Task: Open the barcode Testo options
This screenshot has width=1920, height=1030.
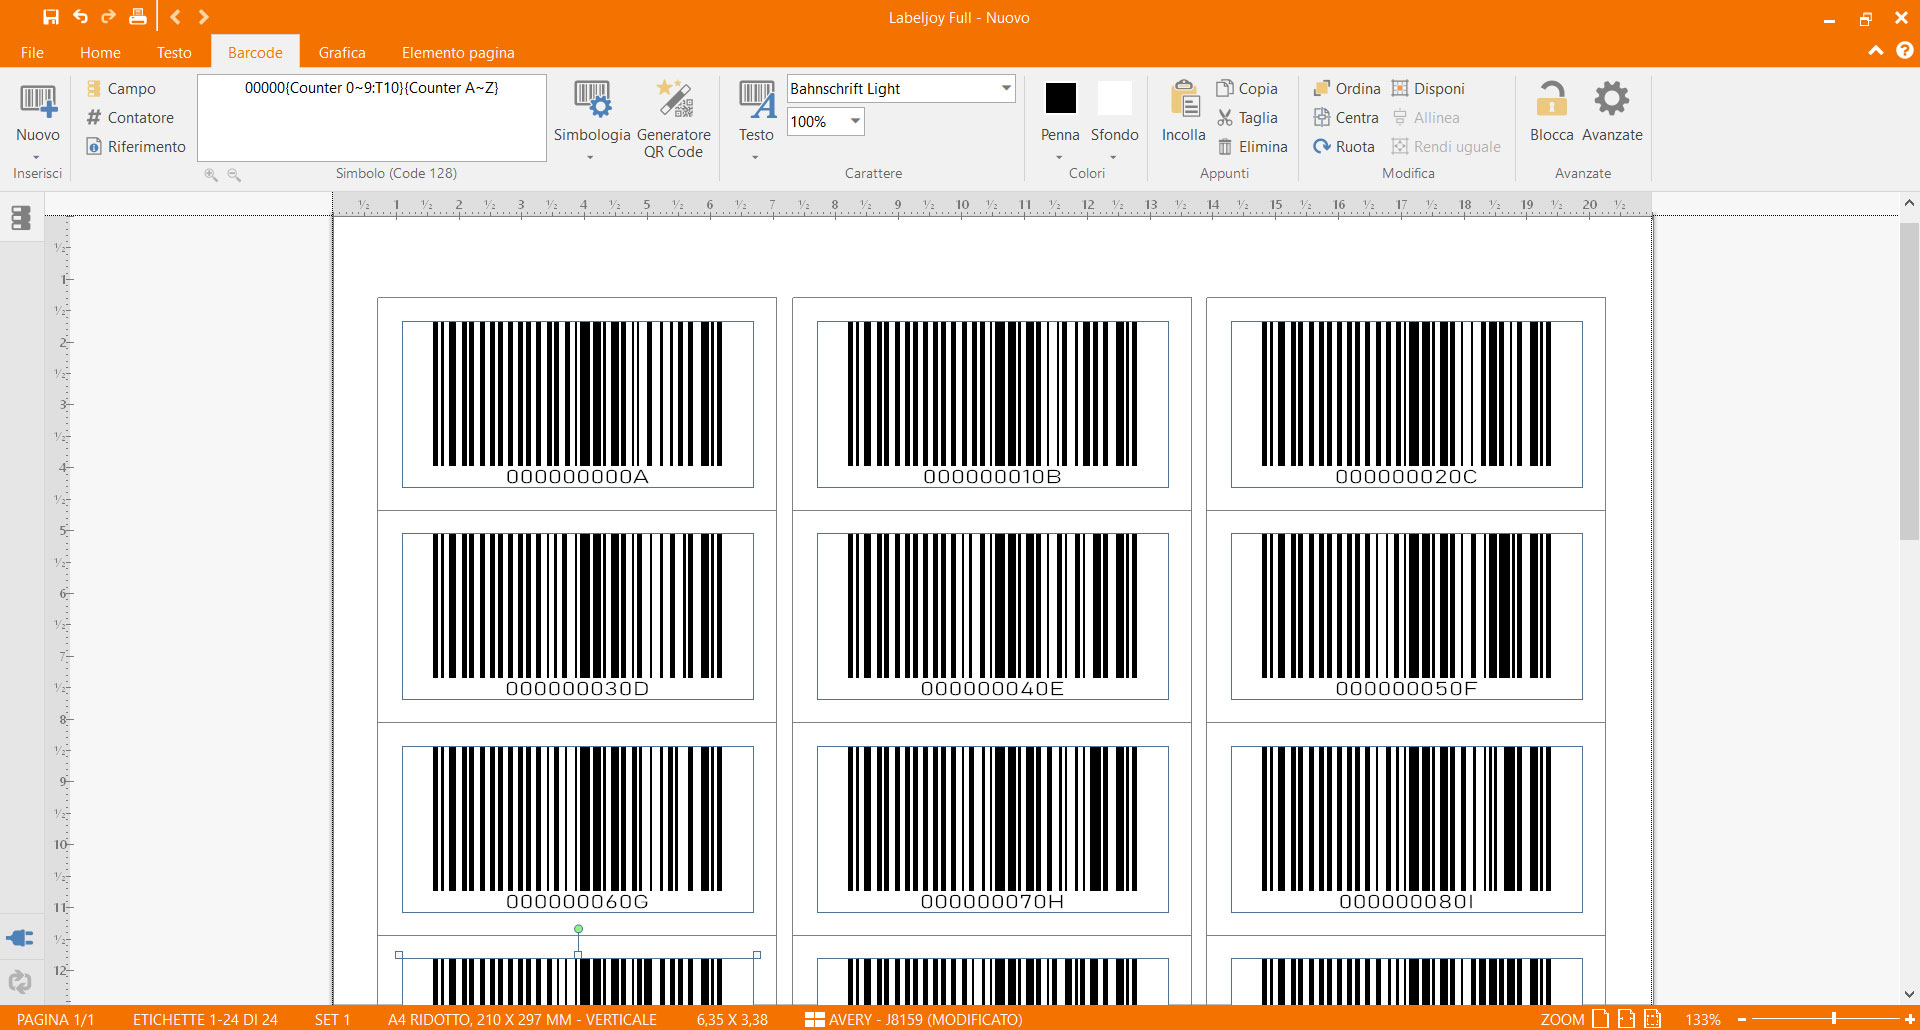Action: pos(756,112)
